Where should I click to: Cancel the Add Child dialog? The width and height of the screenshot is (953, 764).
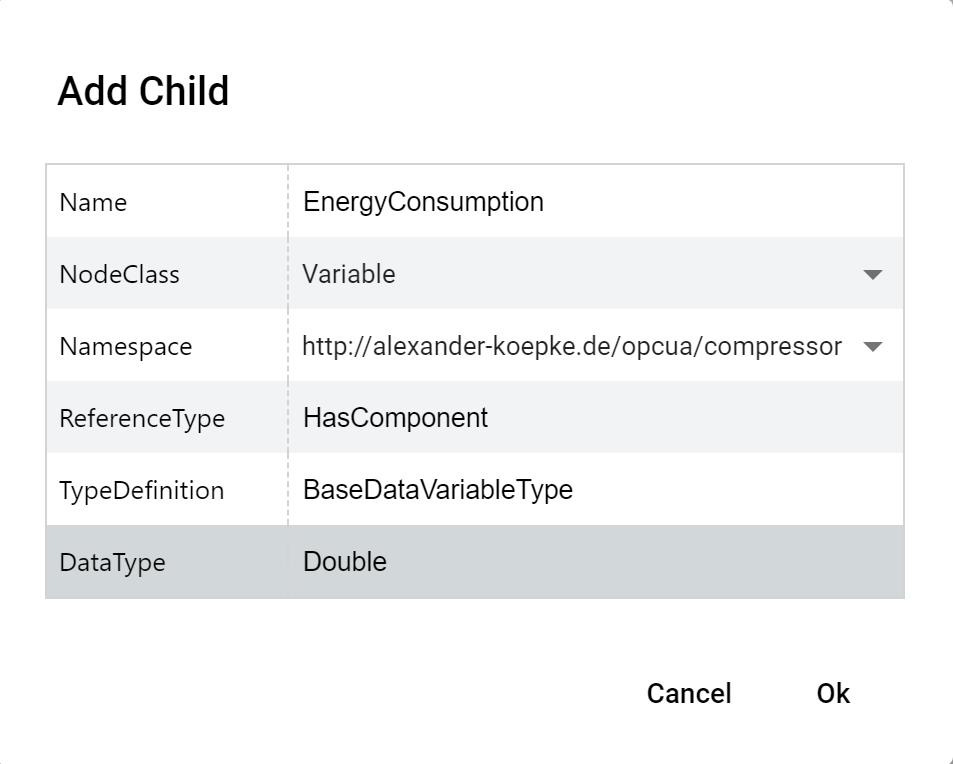689,693
